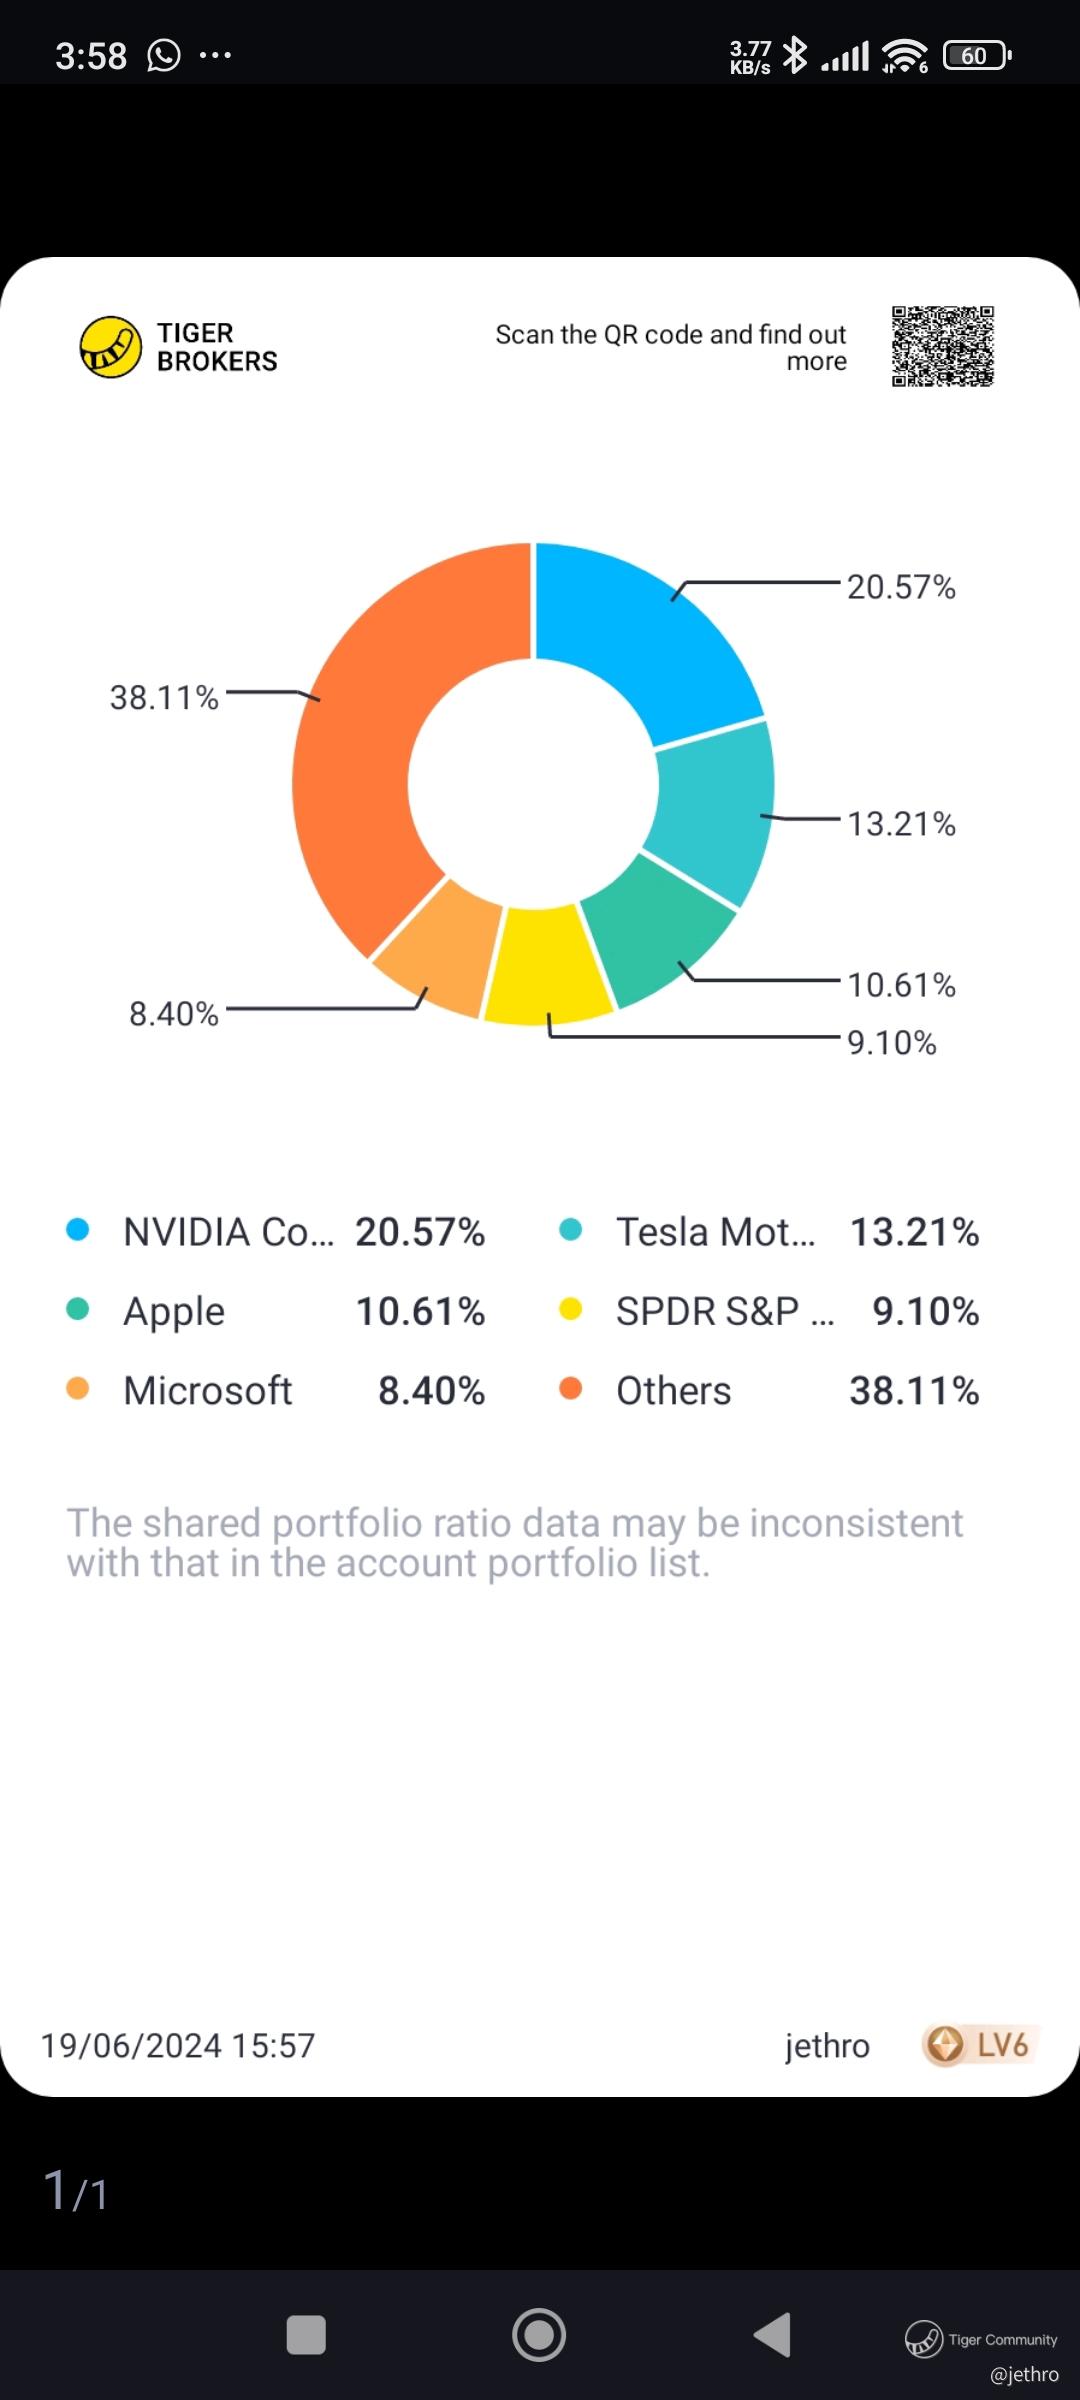Tap the Android recent apps square

pyautogui.click(x=306, y=2335)
